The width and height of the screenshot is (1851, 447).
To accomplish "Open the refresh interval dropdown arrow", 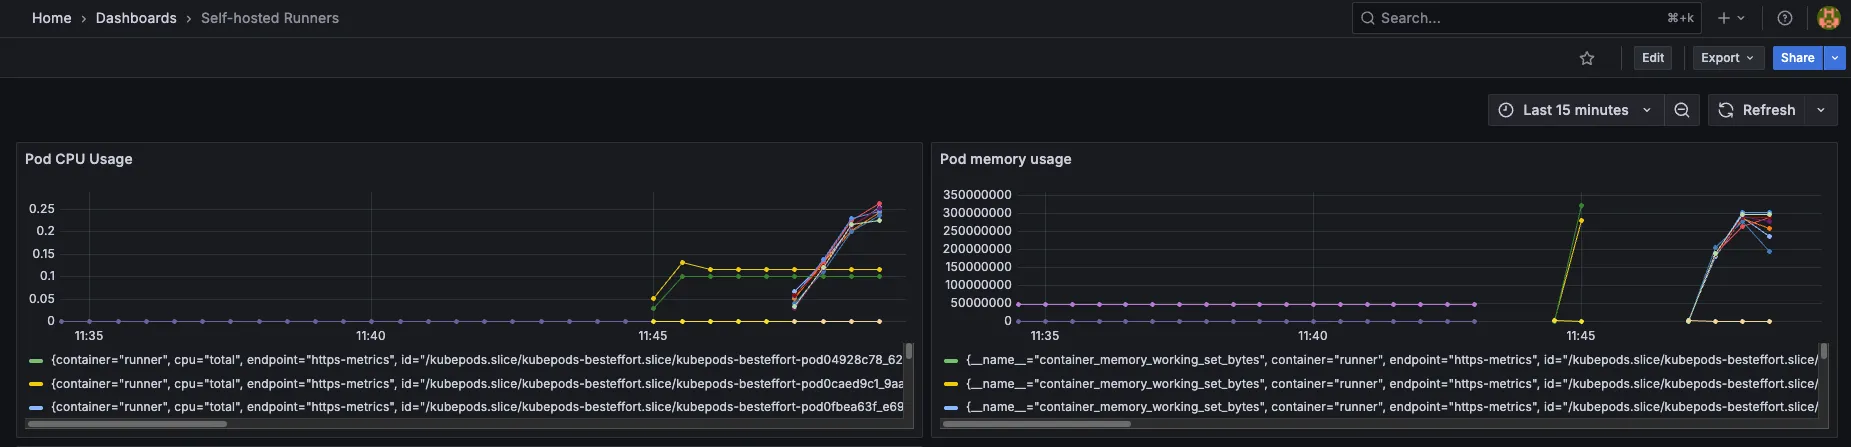I will [1821, 110].
